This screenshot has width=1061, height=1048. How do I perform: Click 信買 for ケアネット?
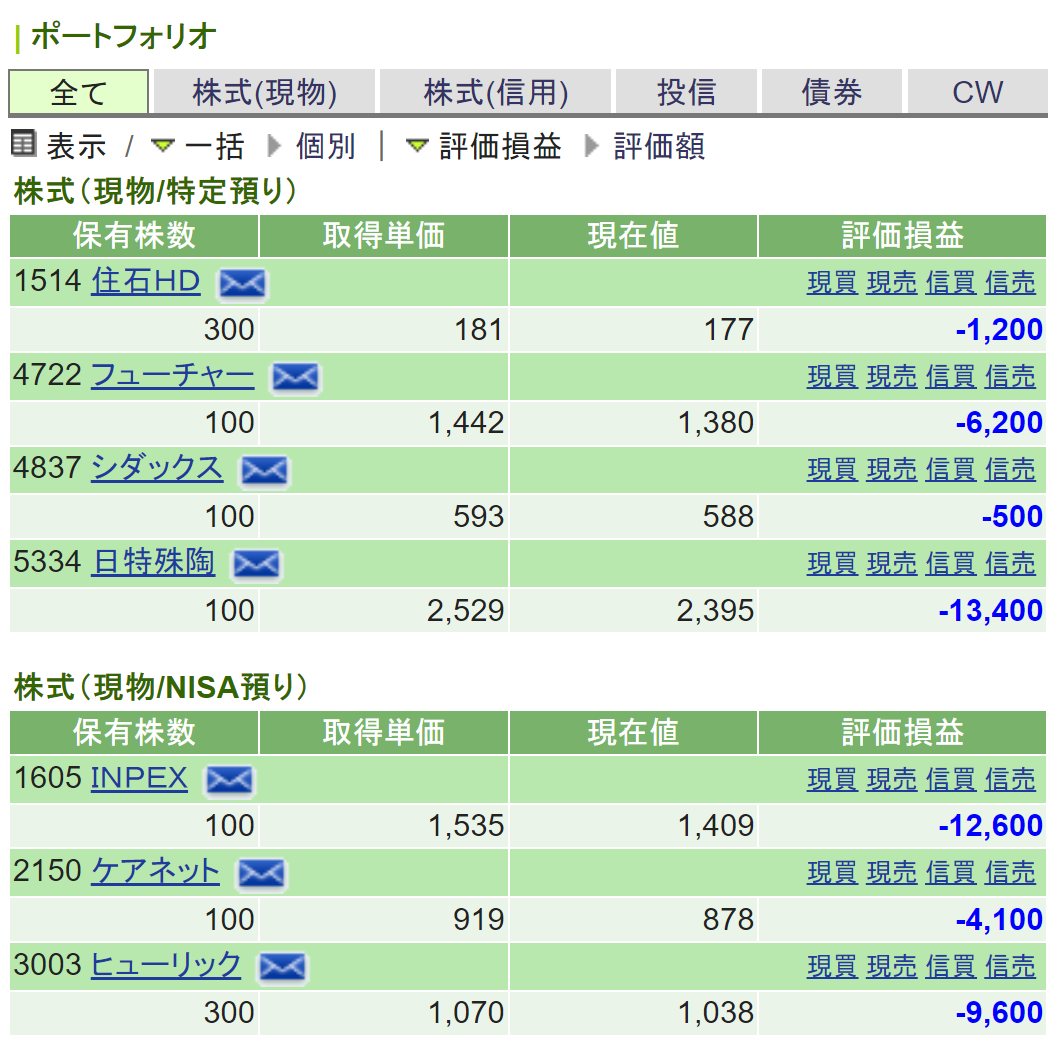click(x=951, y=873)
